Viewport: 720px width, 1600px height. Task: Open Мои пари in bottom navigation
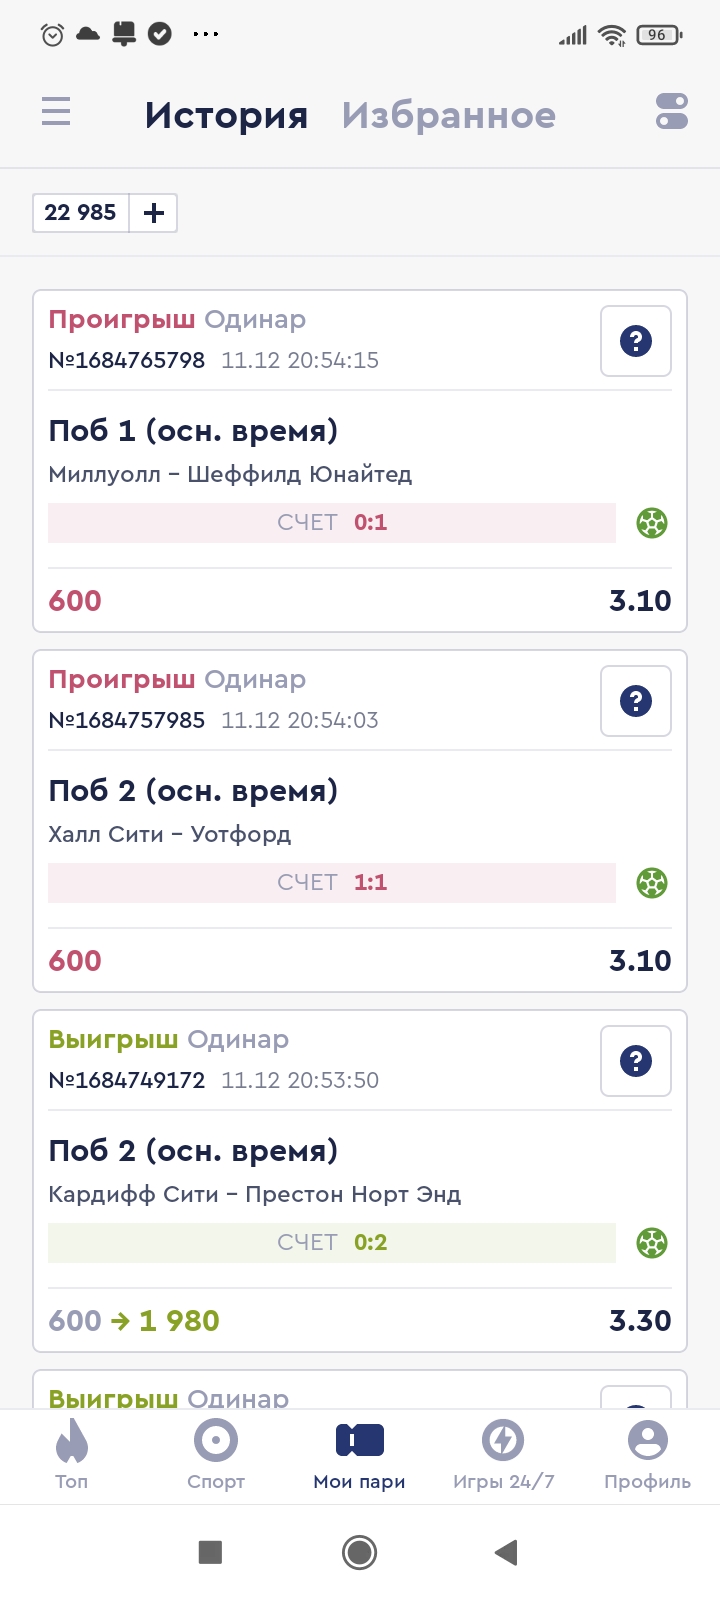[x=360, y=1455]
